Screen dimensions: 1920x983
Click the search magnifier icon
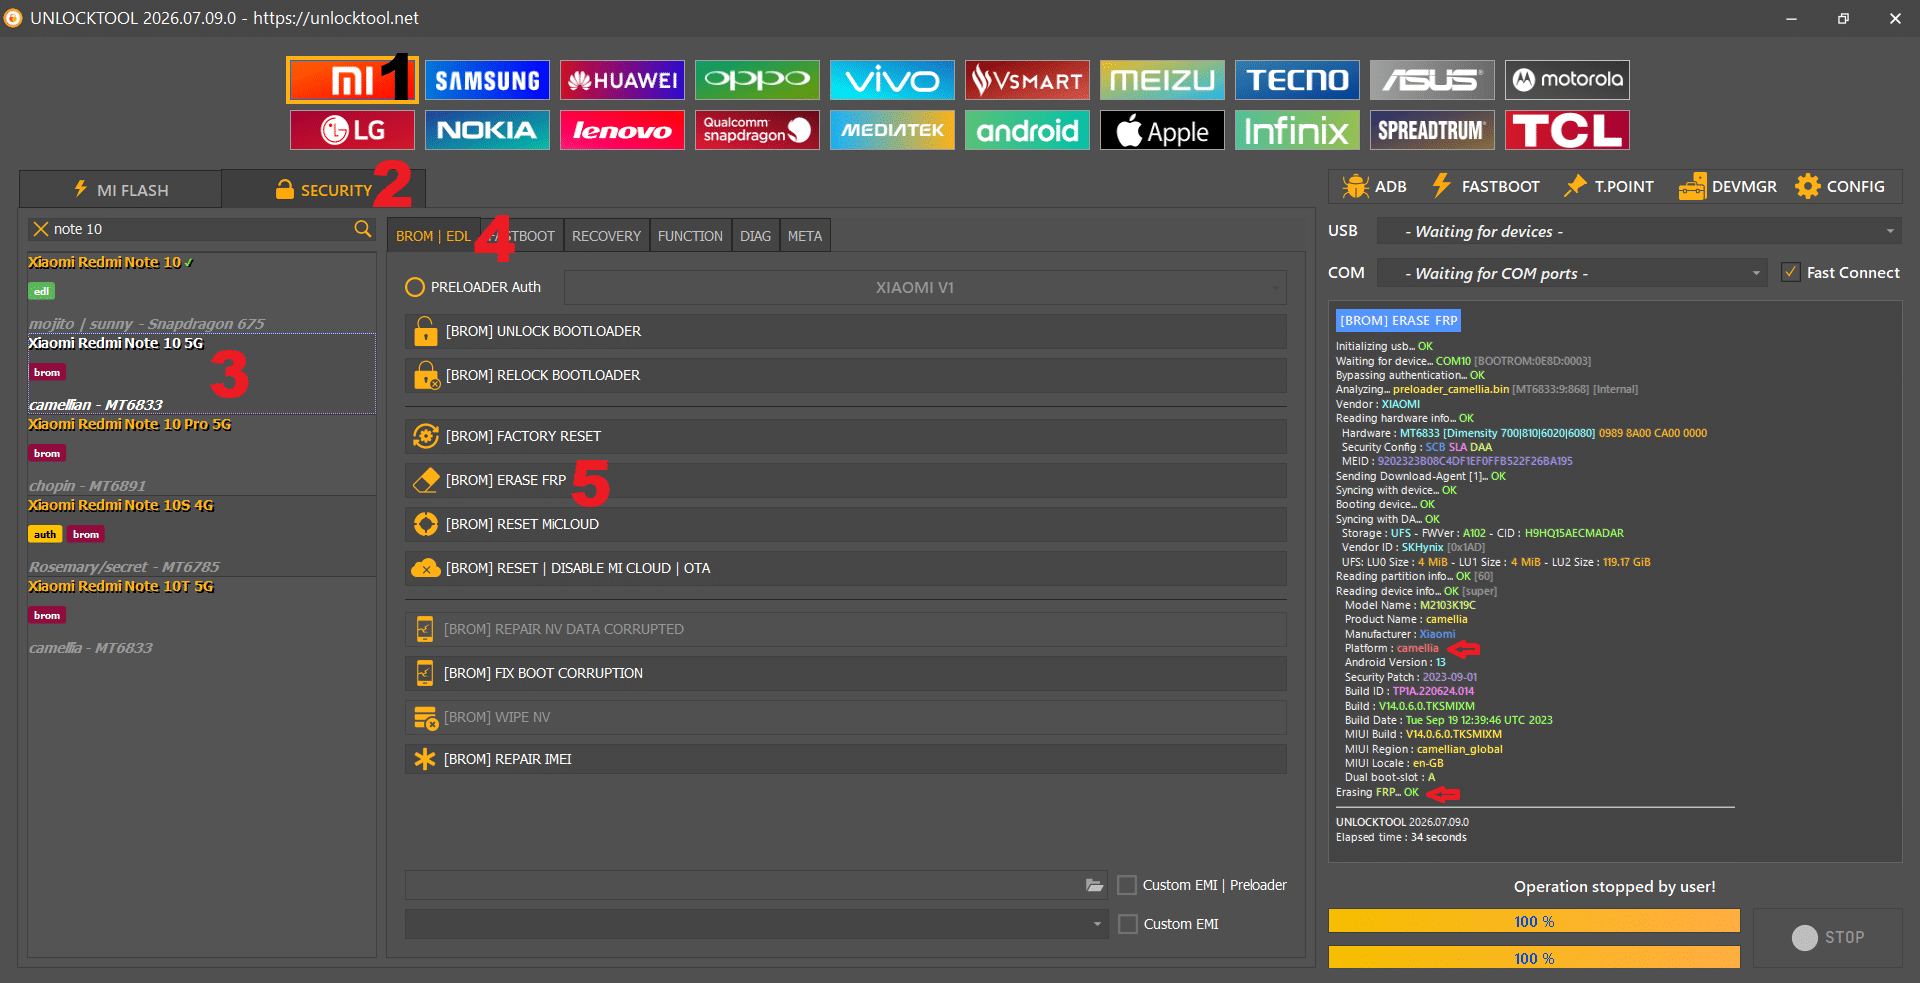362,229
